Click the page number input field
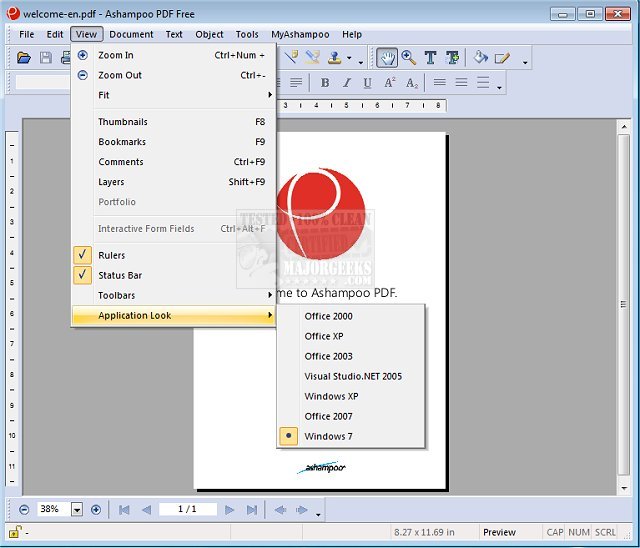This screenshot has height=548, width=640. click(x=187, y=509)
